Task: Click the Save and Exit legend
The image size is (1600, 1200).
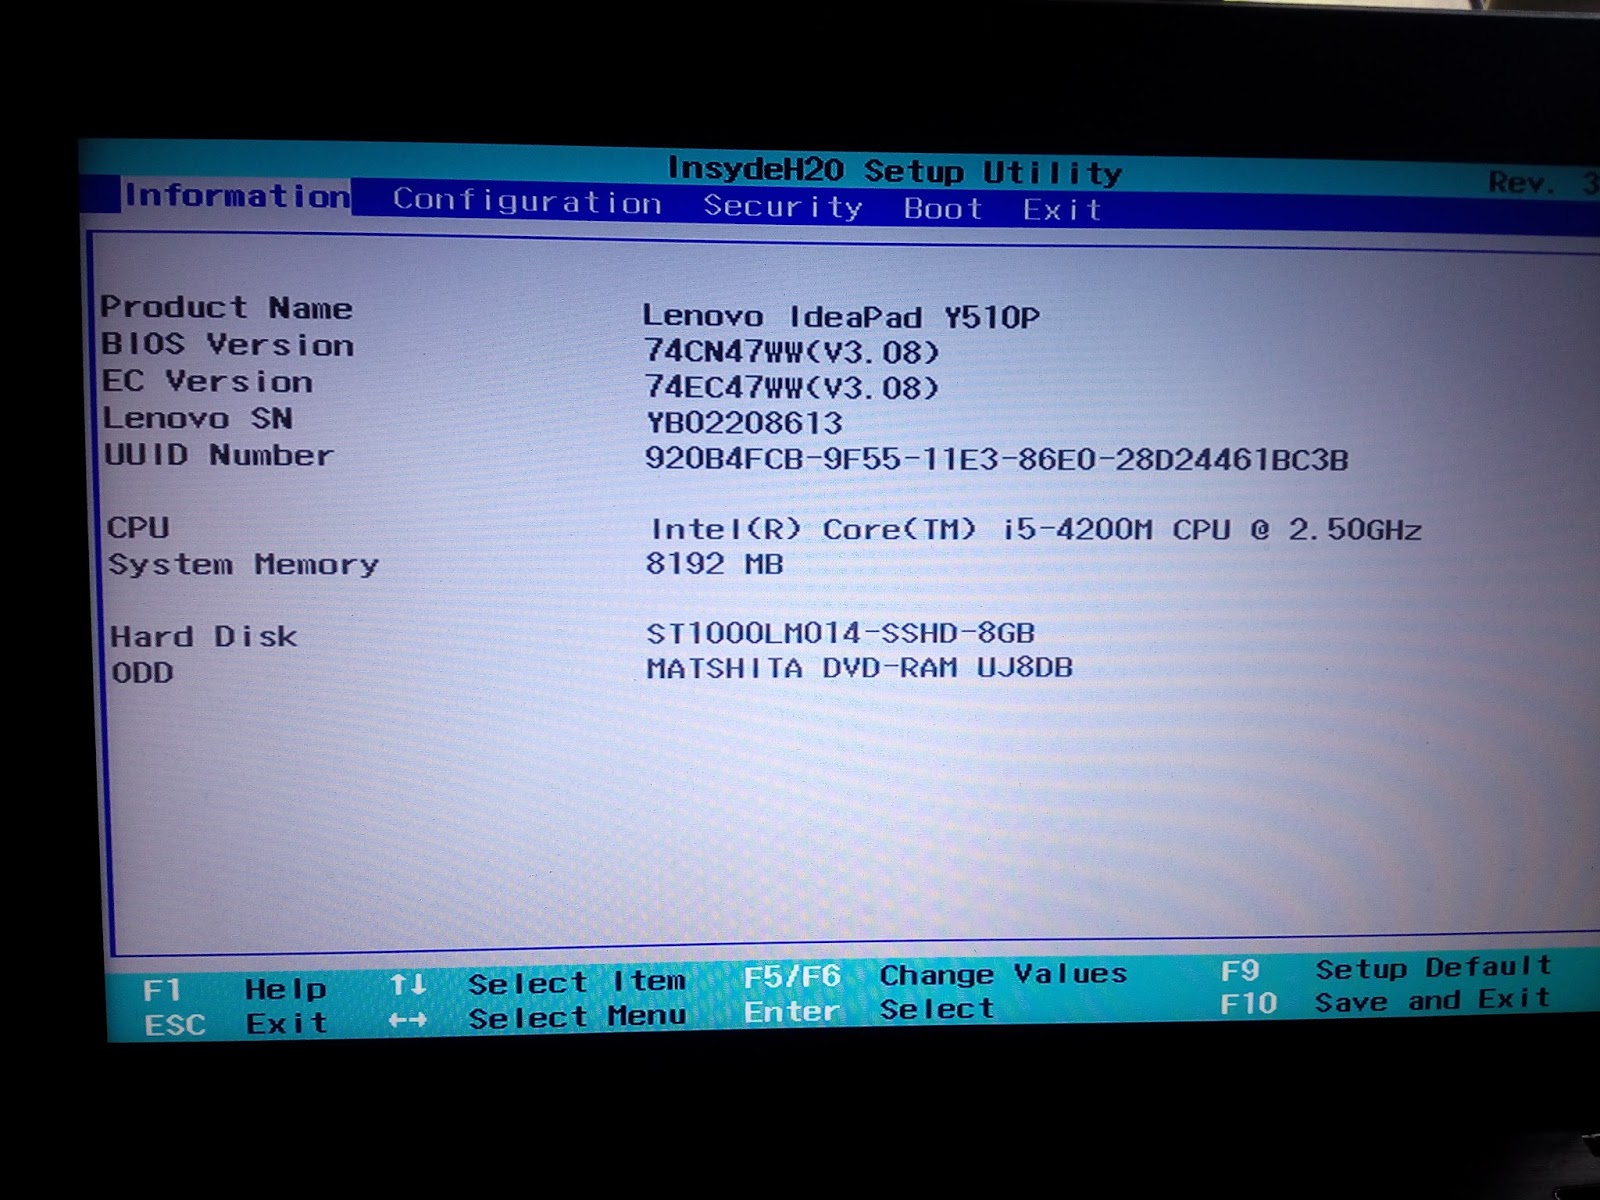Action: coord(1432,1000)
